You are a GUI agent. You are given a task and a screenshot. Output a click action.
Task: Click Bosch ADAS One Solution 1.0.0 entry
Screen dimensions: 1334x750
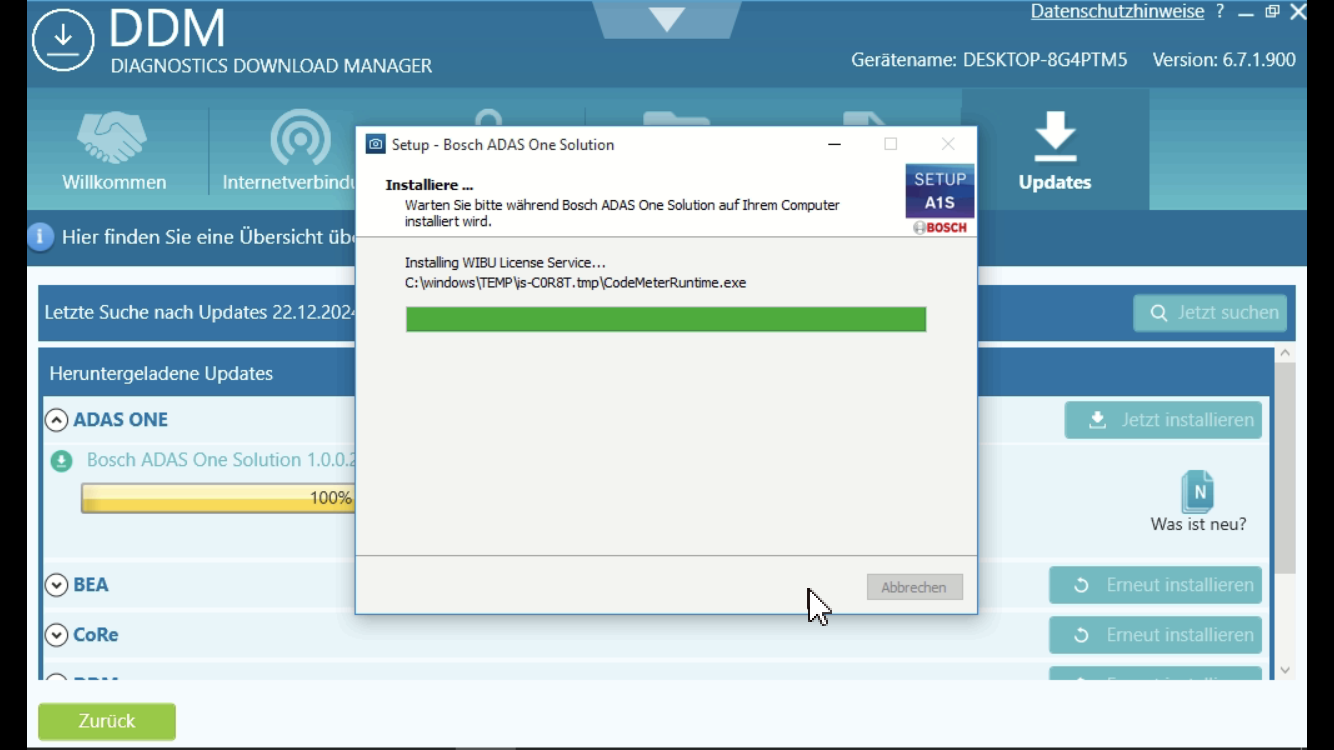[221, 460]
